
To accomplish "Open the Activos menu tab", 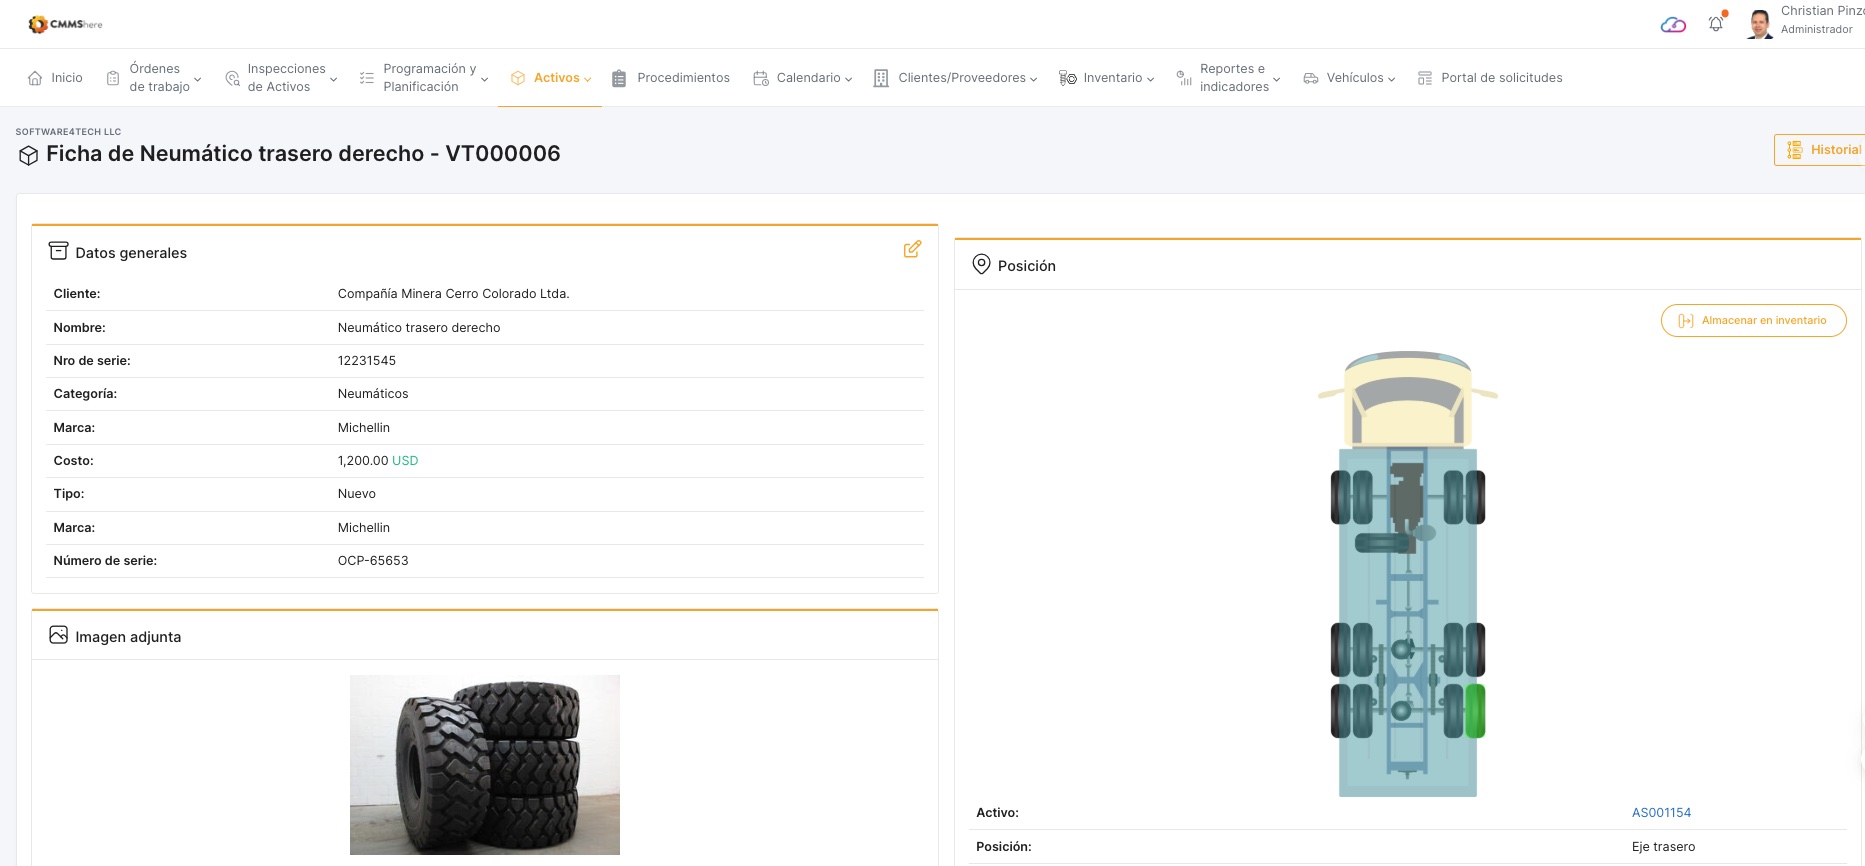I will (x=551, y=78).
